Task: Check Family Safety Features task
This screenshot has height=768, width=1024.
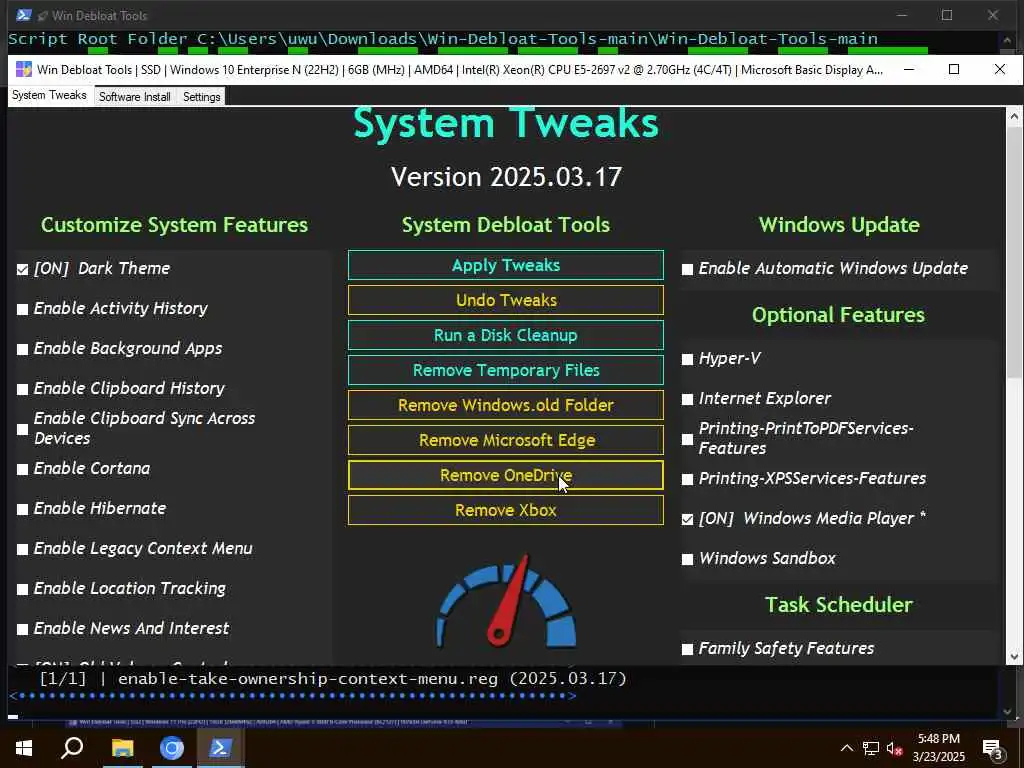Action: click(687, 649)
